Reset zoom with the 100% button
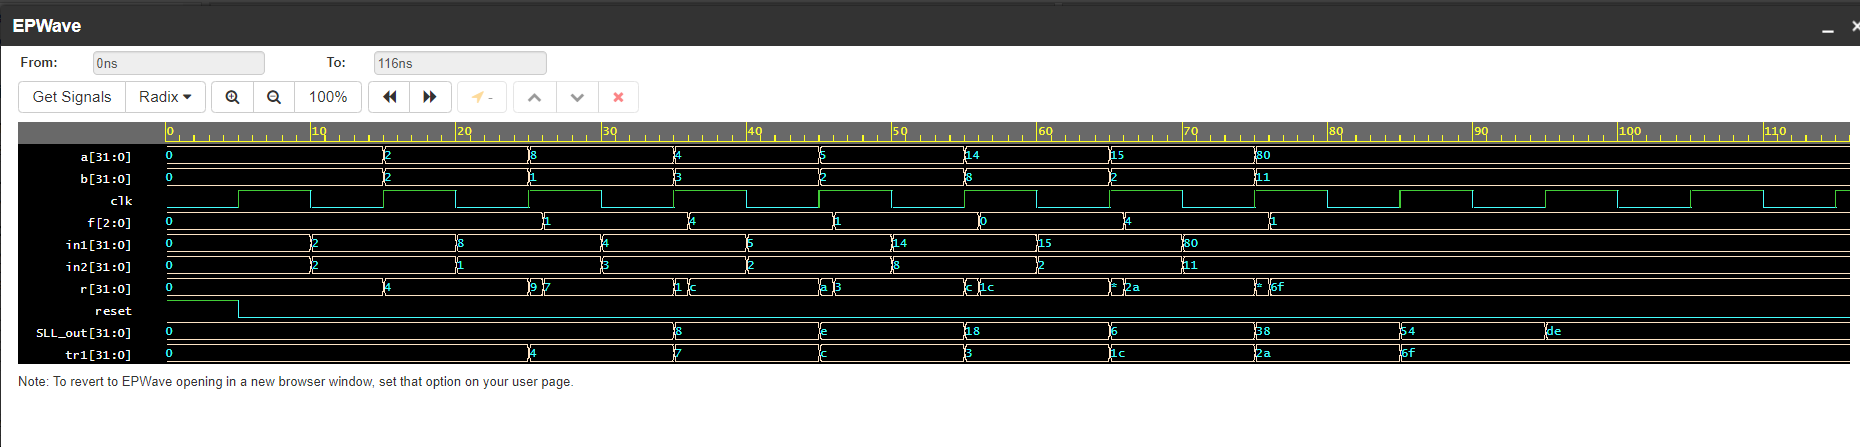The width and height of the screenshot is (1860, 447). [328, 97]
